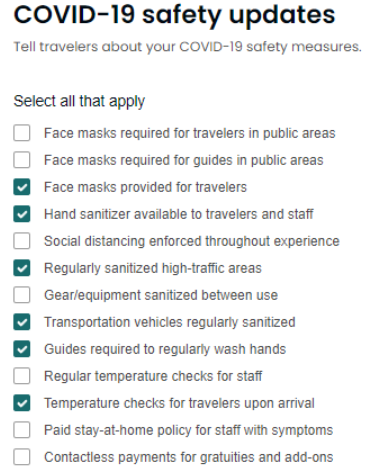The width and height of the screenshot is (371, 474).
Task: Click the 'Face masks provided for travelers' label
Action: point(145,187)
